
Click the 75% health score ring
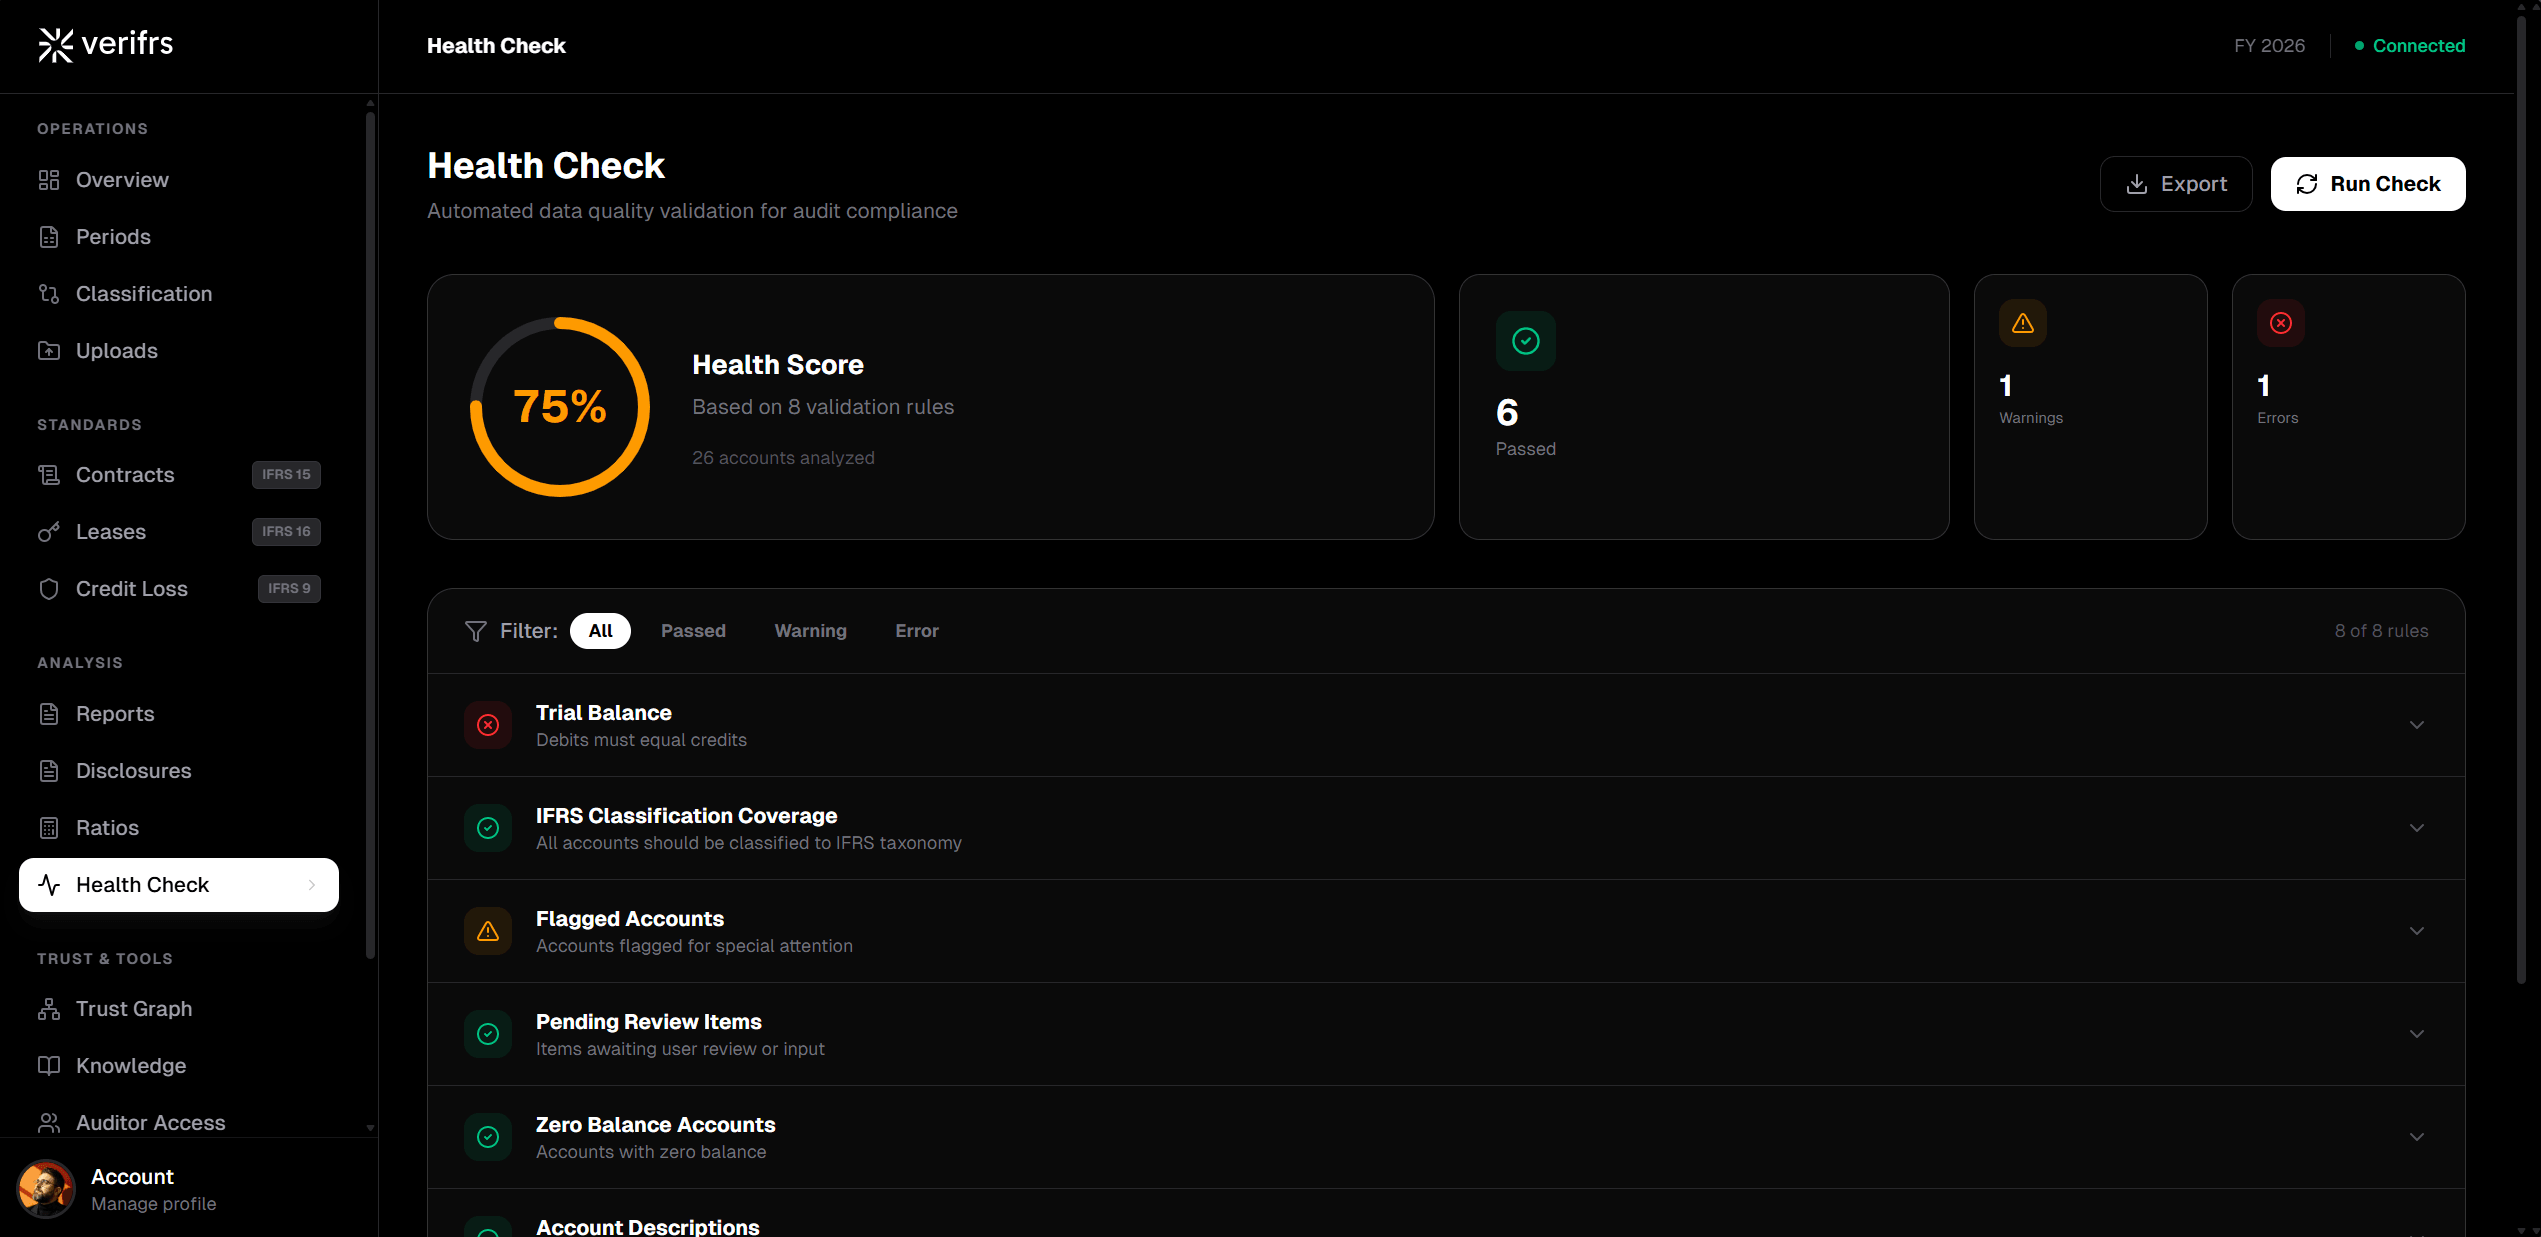point(560,407)
